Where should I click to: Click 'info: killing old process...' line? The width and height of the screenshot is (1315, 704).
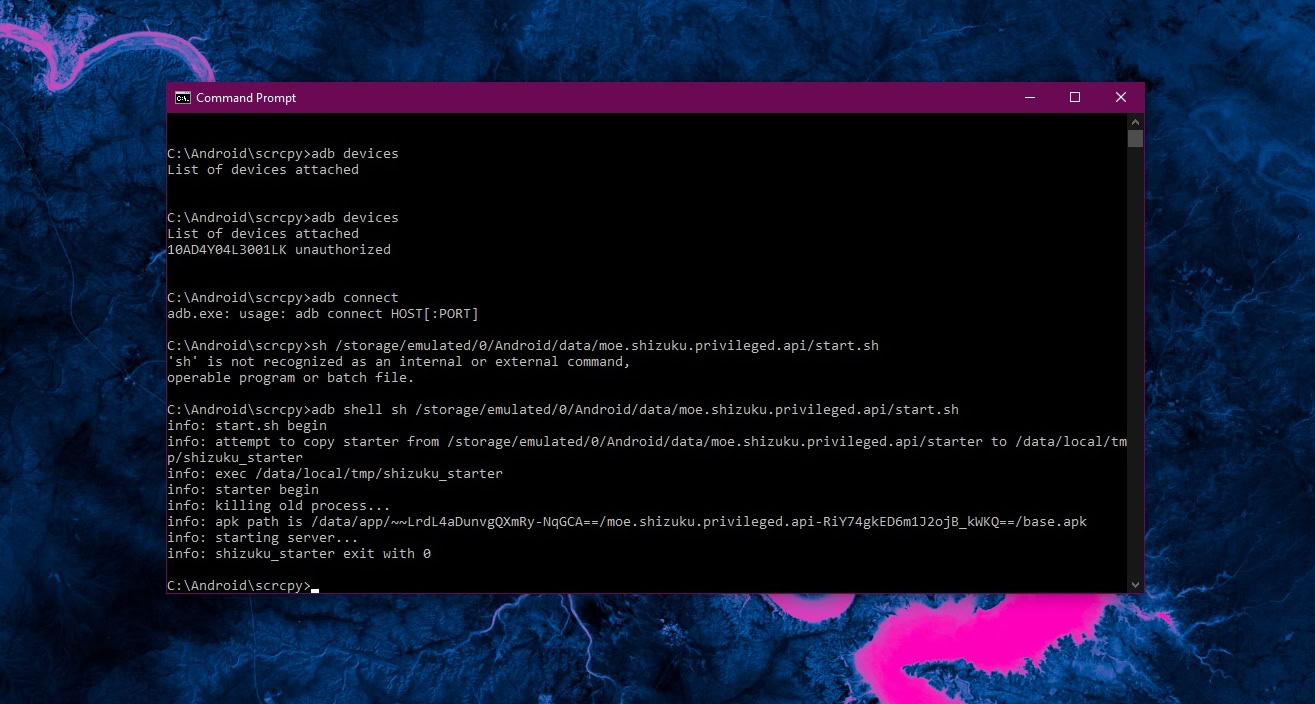point(279,506)
